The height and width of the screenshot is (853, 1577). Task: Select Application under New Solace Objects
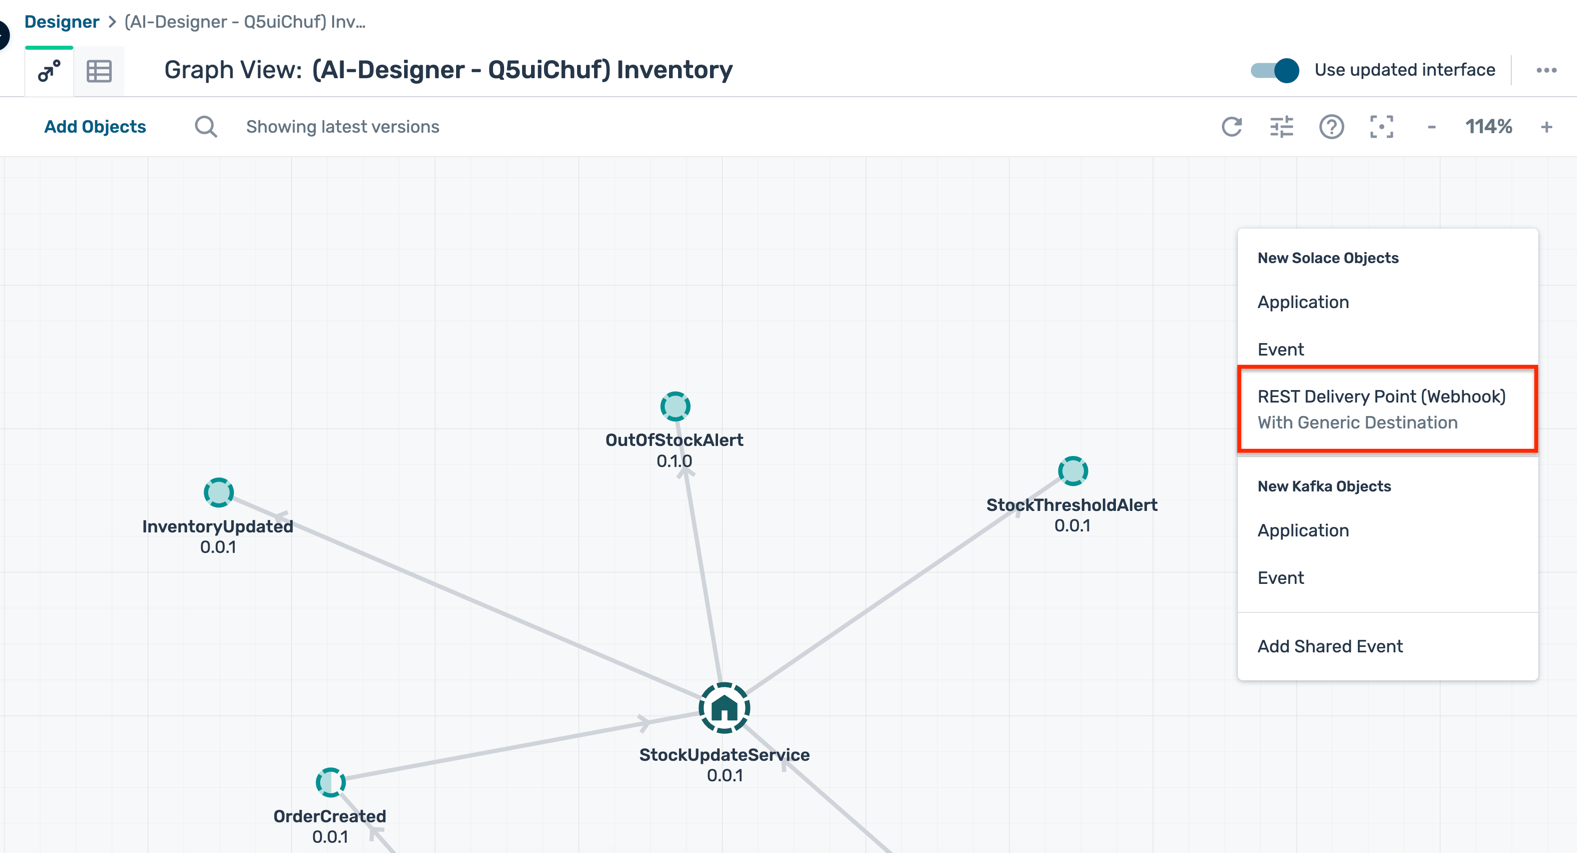1303,302
